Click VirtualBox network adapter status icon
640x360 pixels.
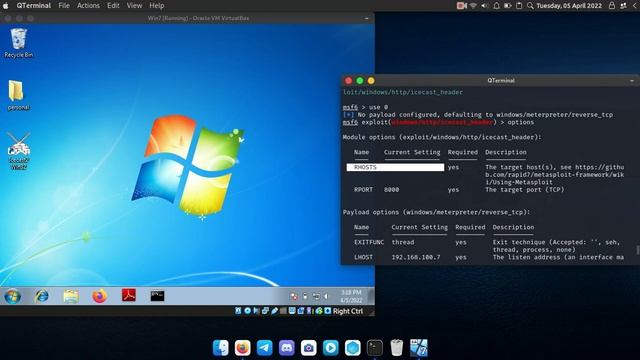pyautogui.click(x=265, y=311)
